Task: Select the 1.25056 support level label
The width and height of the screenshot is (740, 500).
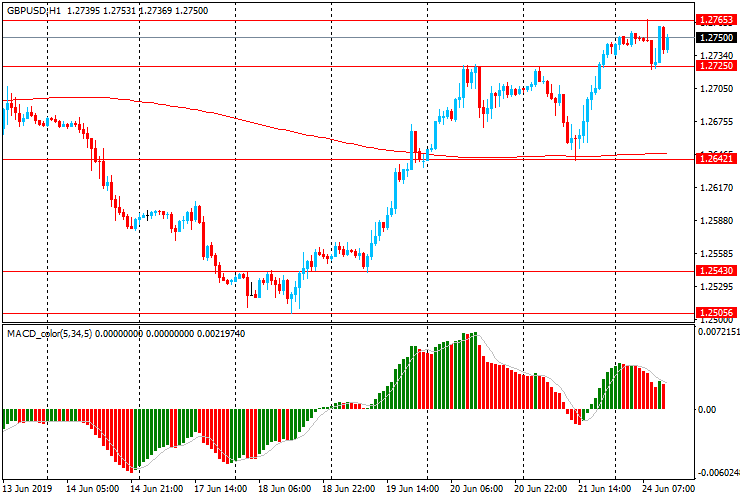Action: click(x=716, y=313)
